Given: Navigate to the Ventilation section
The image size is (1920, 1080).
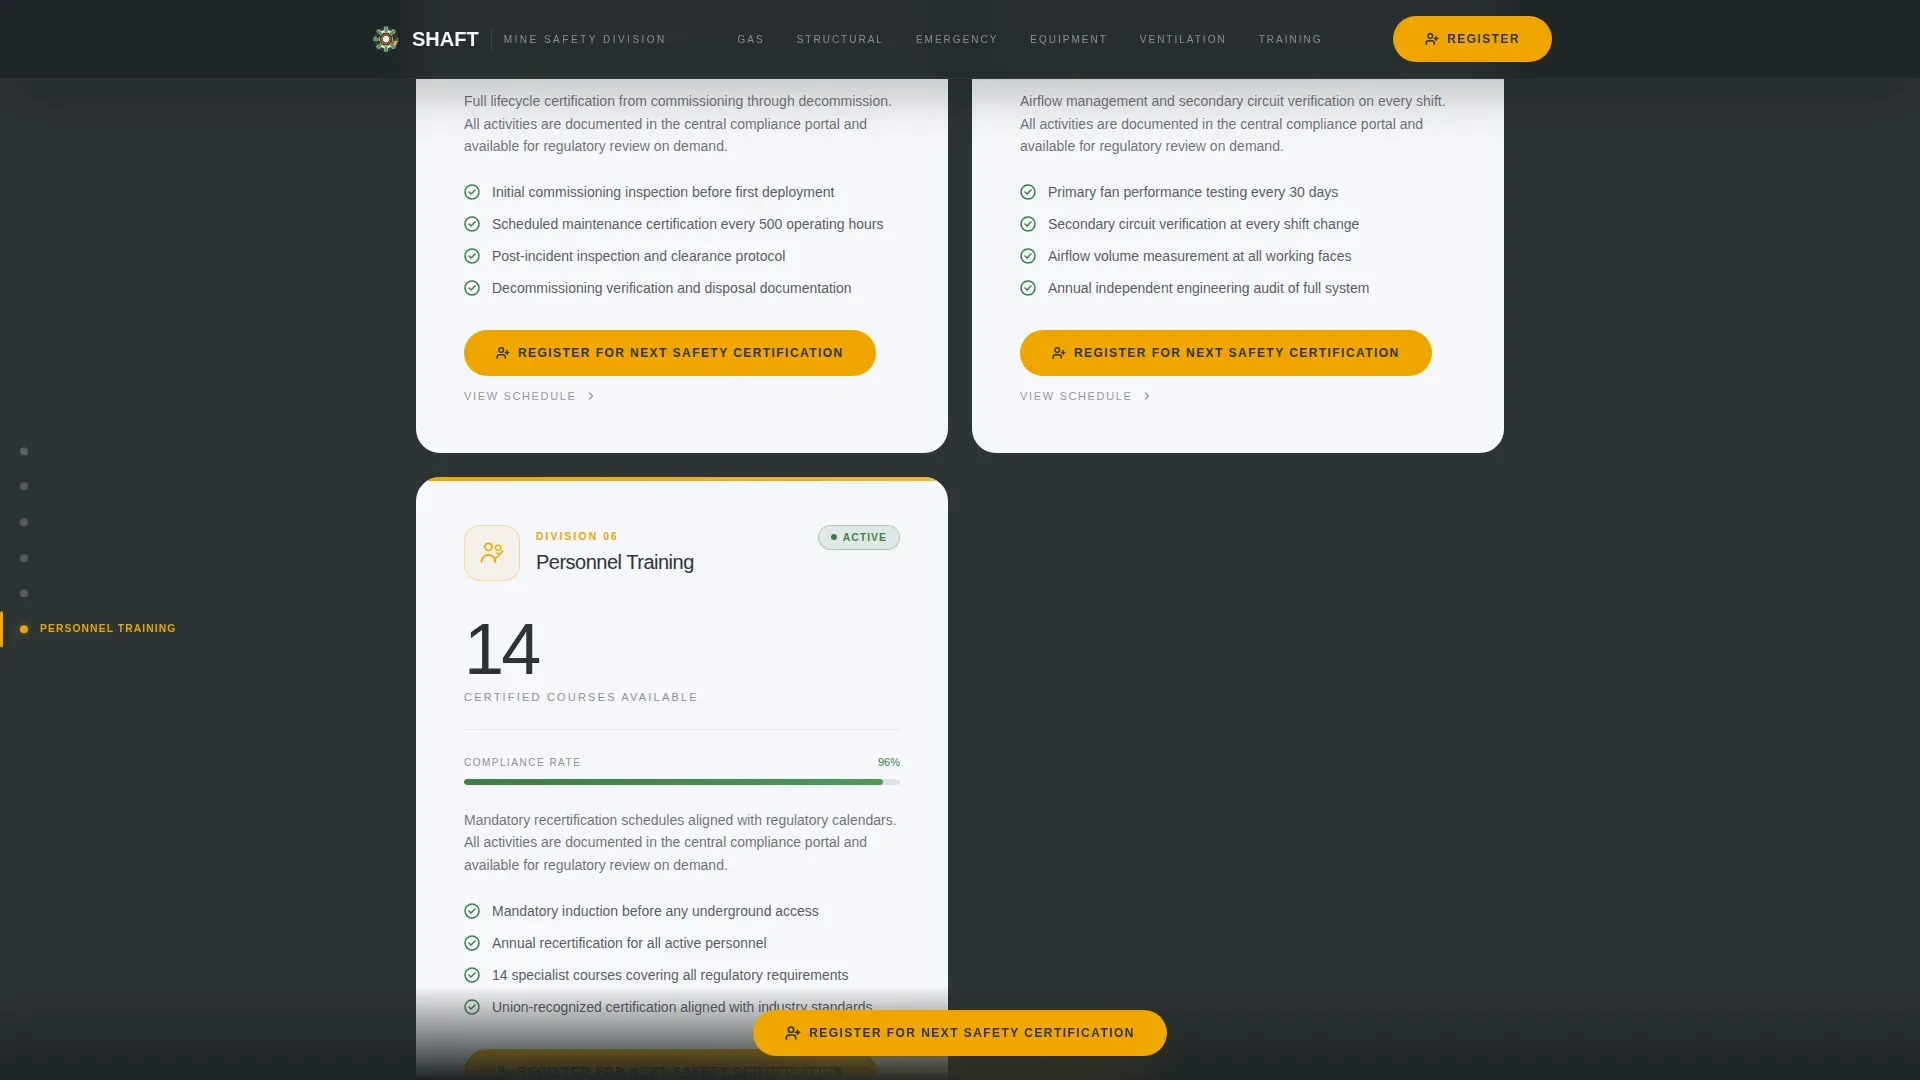Looking at the screenshot, I should tap(1183, 39).
